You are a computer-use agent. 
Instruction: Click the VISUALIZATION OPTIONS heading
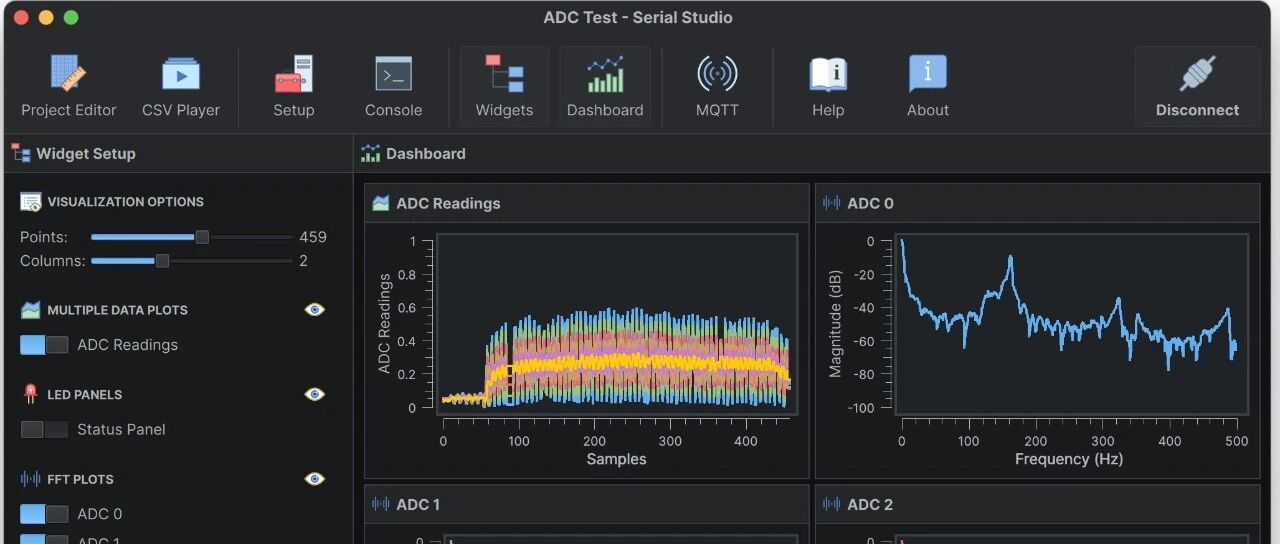(125, 202)
